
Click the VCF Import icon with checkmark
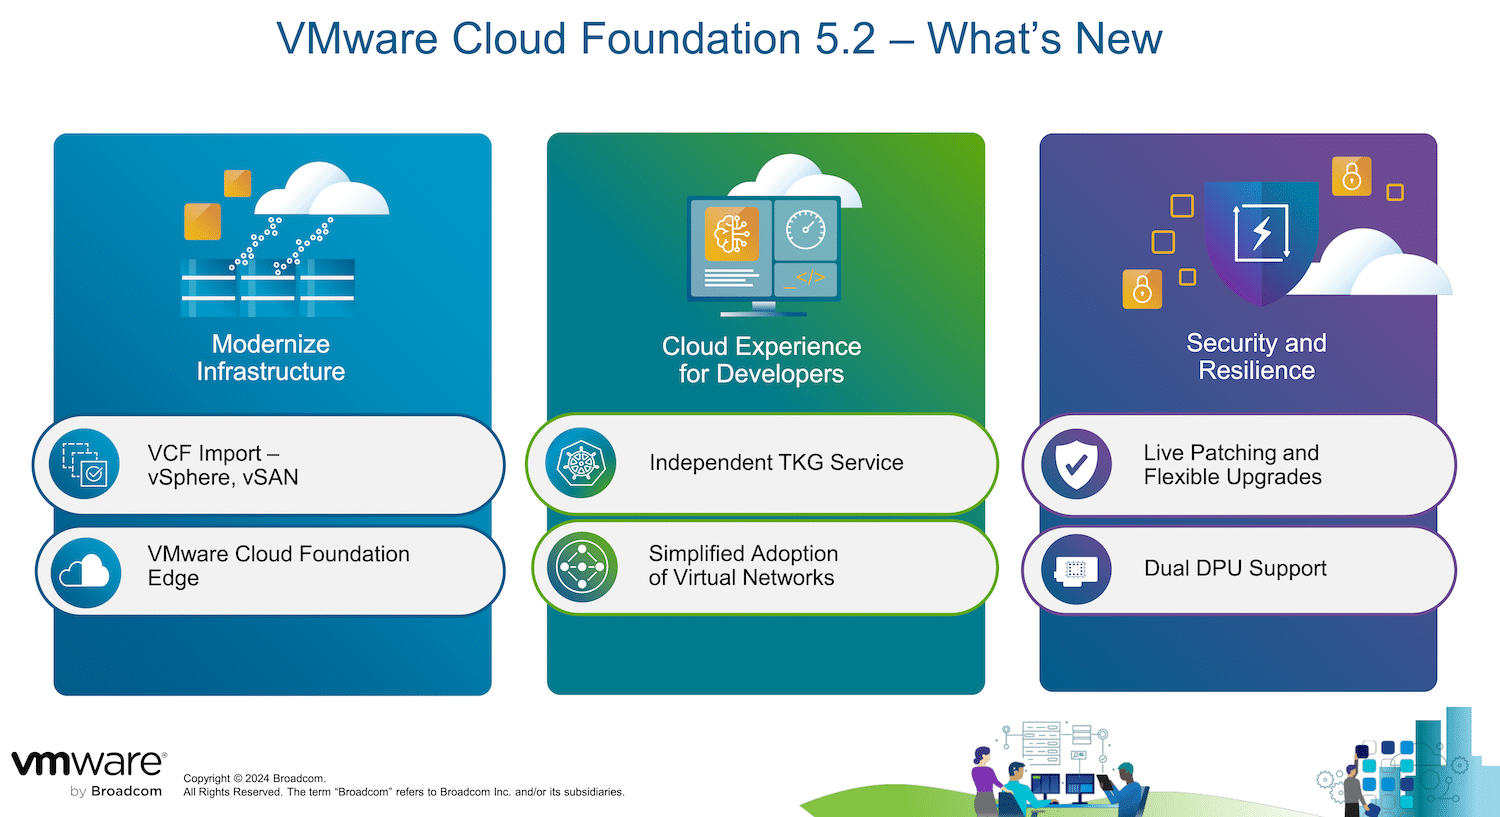85,464
